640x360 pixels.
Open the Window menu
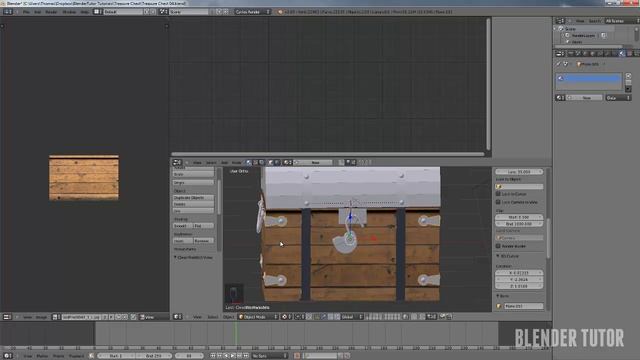point(69,12)
